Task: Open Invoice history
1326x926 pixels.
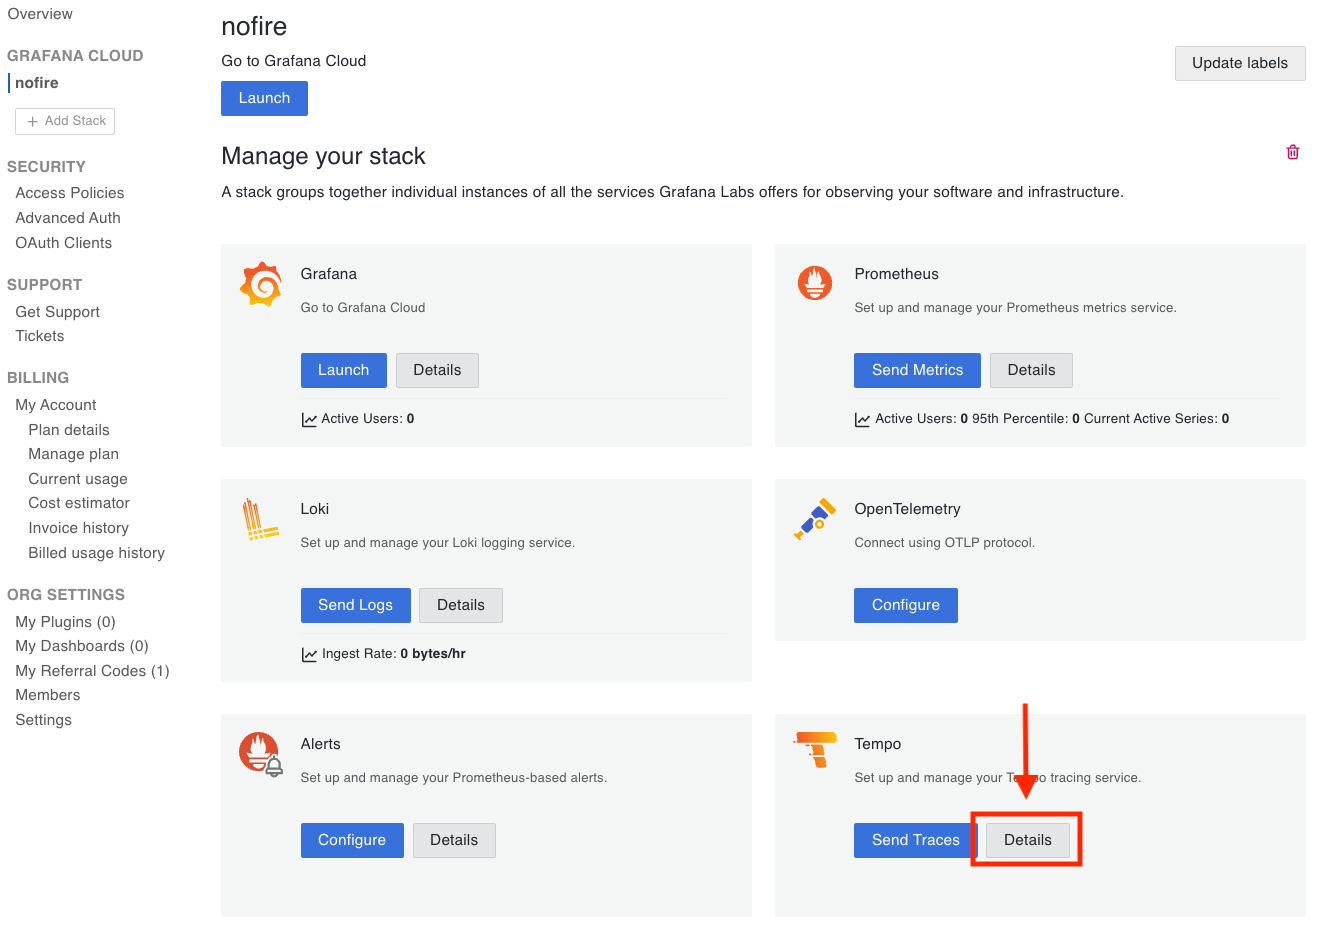Action: [x=79, y=528]
